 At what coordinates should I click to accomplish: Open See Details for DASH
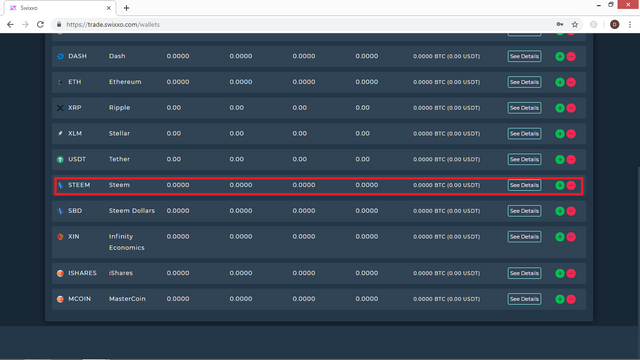pyautogui.click(x=524, y=56)
